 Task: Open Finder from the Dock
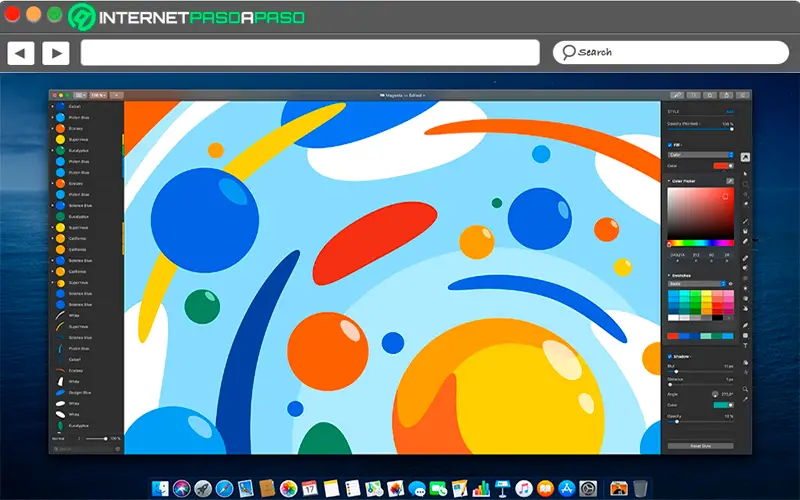160,489
